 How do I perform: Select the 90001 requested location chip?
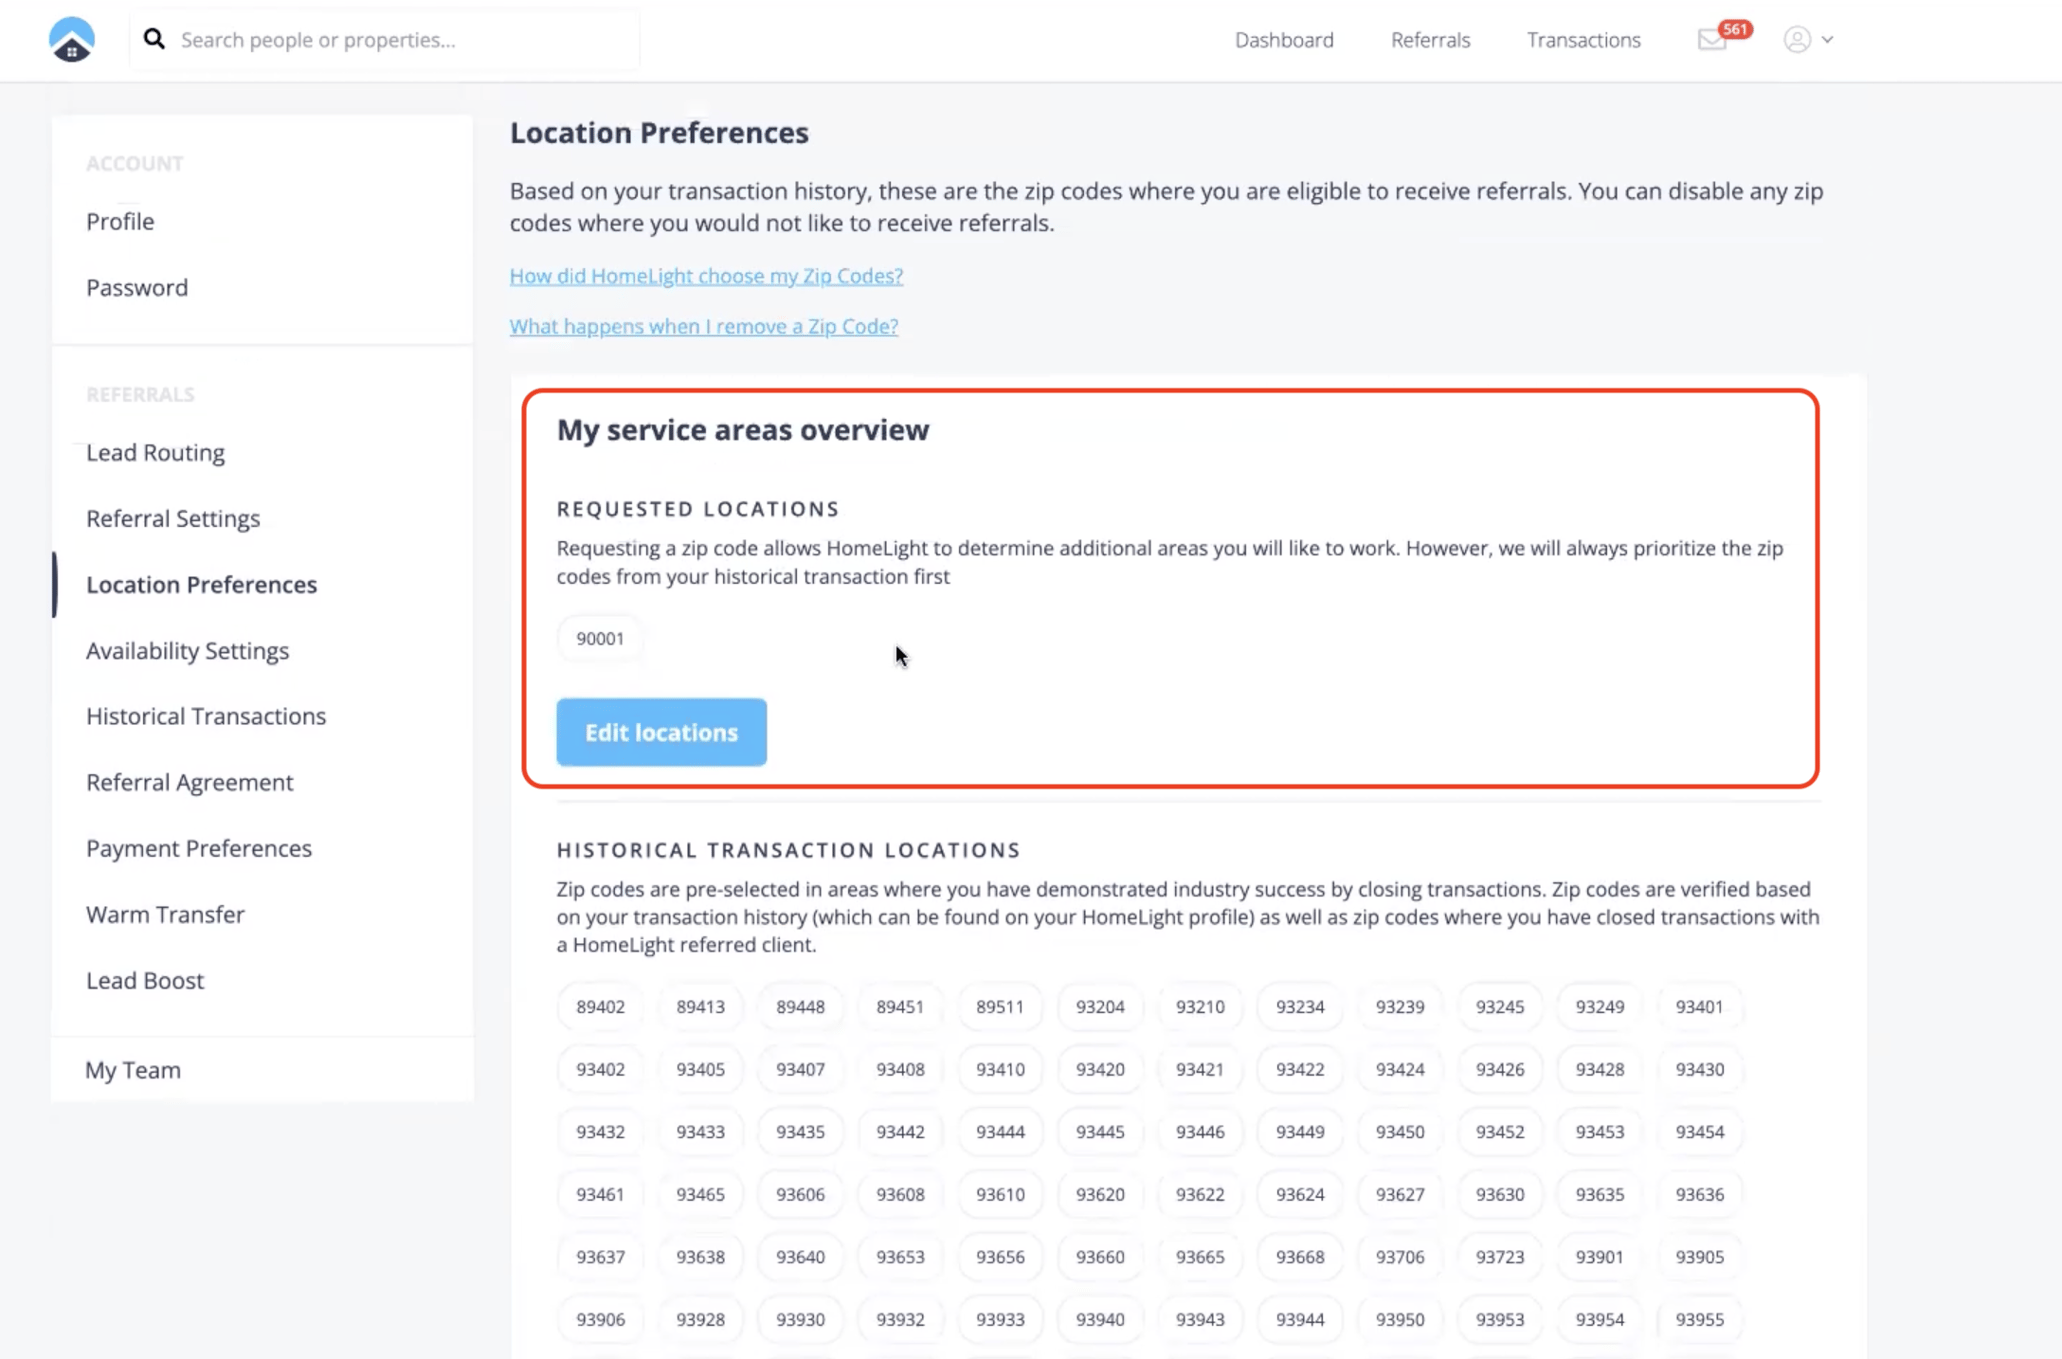click(599, 638)
